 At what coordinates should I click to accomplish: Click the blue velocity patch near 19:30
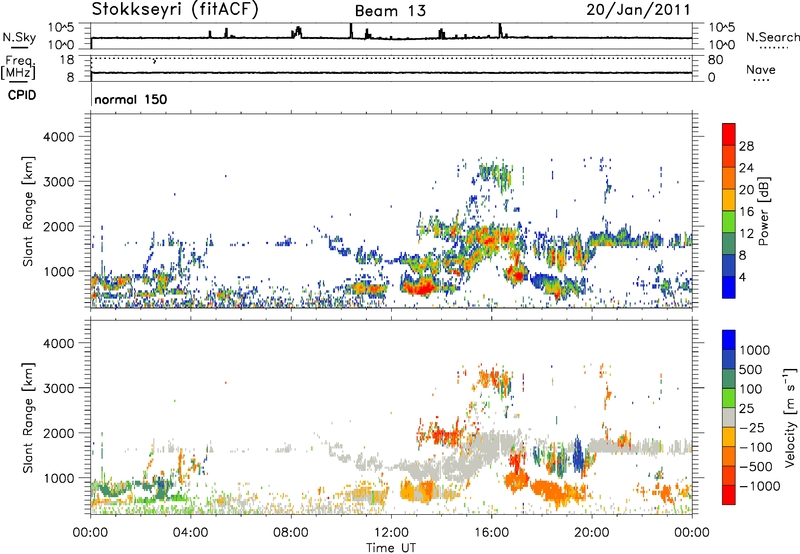[x=578, y=456]
